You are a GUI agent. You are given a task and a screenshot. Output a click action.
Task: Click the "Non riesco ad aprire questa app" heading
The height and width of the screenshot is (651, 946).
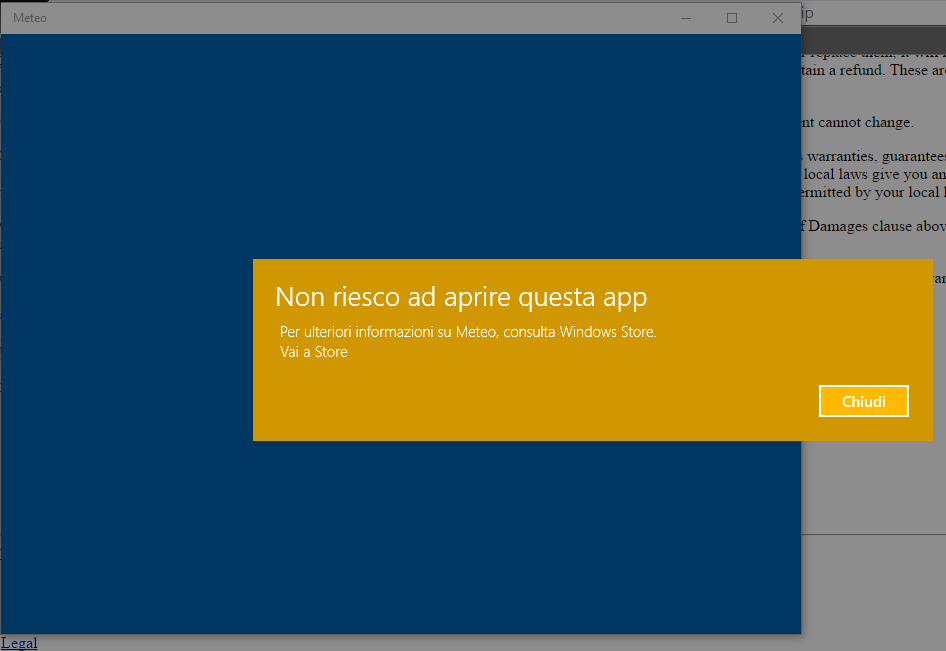[461, 297]
